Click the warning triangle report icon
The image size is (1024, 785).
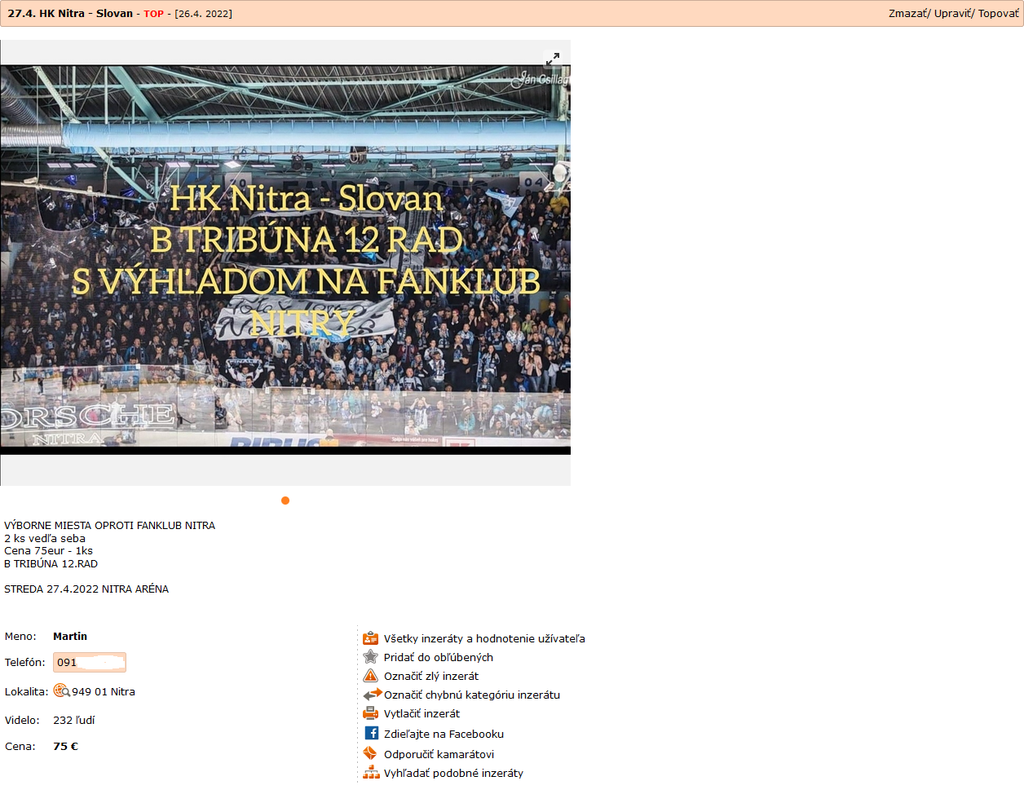tap(370, 676)
